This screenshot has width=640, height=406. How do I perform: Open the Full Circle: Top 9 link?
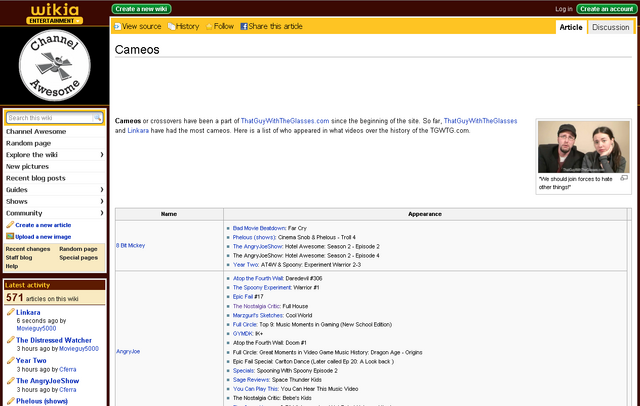coord(245,324)
